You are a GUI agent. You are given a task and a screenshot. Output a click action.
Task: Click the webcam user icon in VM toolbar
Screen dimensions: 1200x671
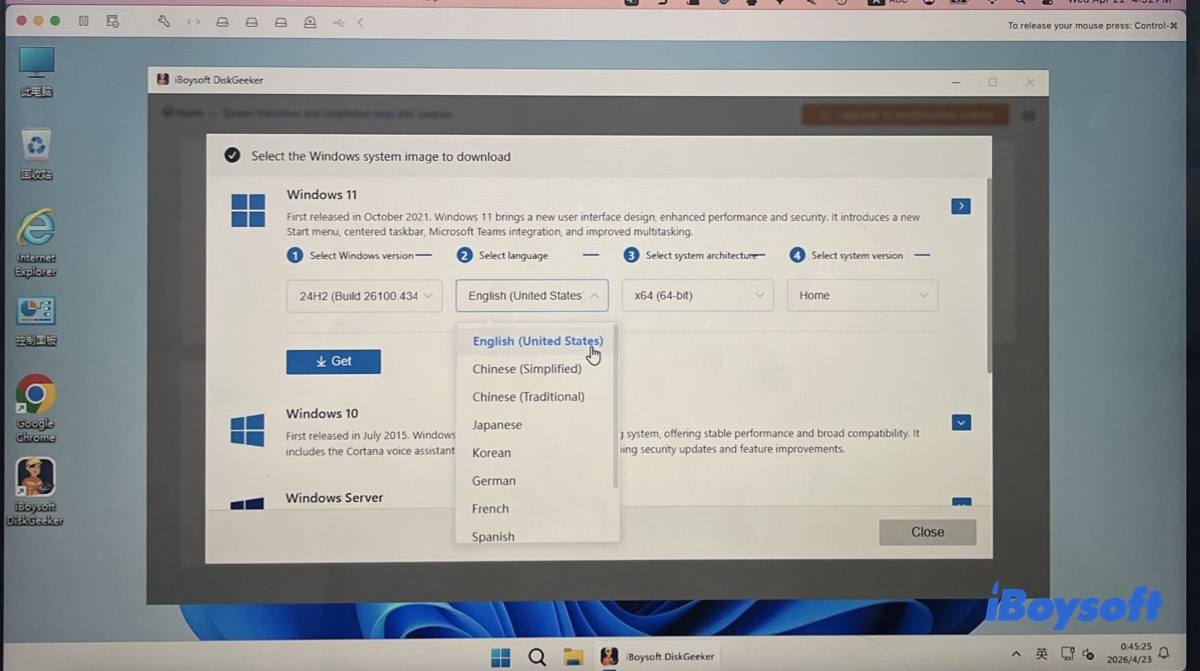[x=311, y=21]
